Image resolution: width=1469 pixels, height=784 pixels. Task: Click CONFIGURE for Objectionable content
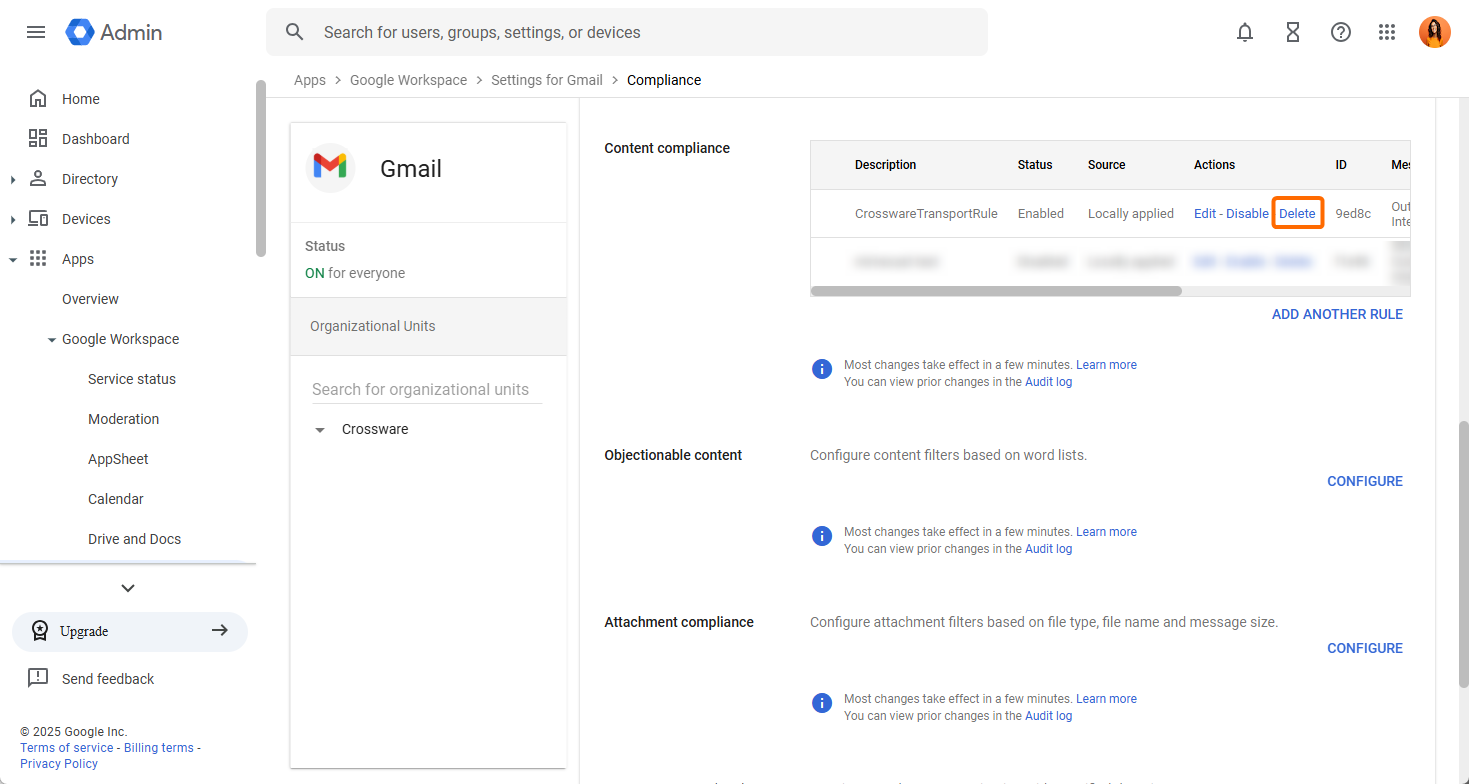(x=1364, y=481)
